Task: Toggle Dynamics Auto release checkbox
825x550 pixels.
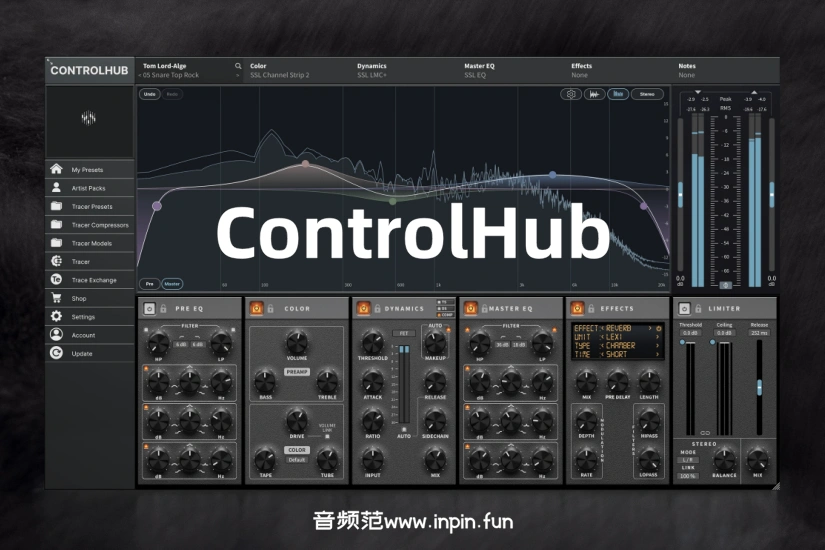Action: coord(404,429)
